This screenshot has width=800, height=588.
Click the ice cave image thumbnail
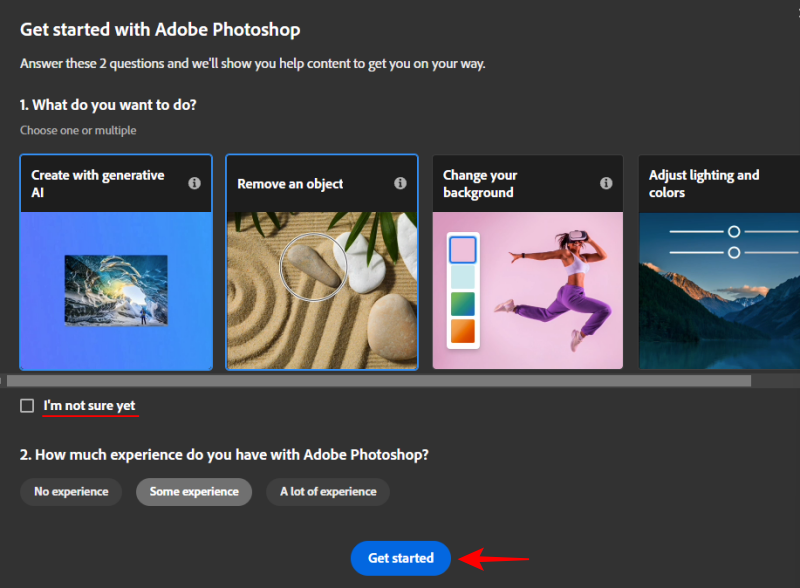116,290
